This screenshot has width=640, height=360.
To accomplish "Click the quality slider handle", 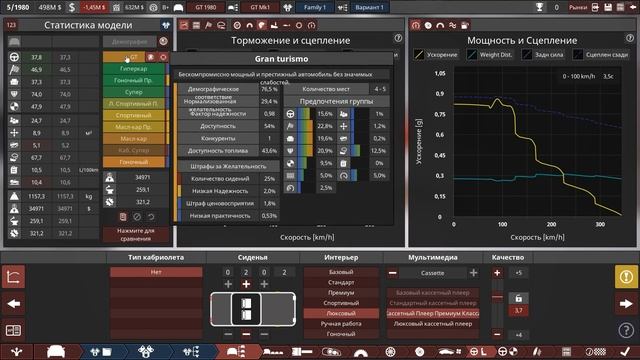I will click(497, 297).
